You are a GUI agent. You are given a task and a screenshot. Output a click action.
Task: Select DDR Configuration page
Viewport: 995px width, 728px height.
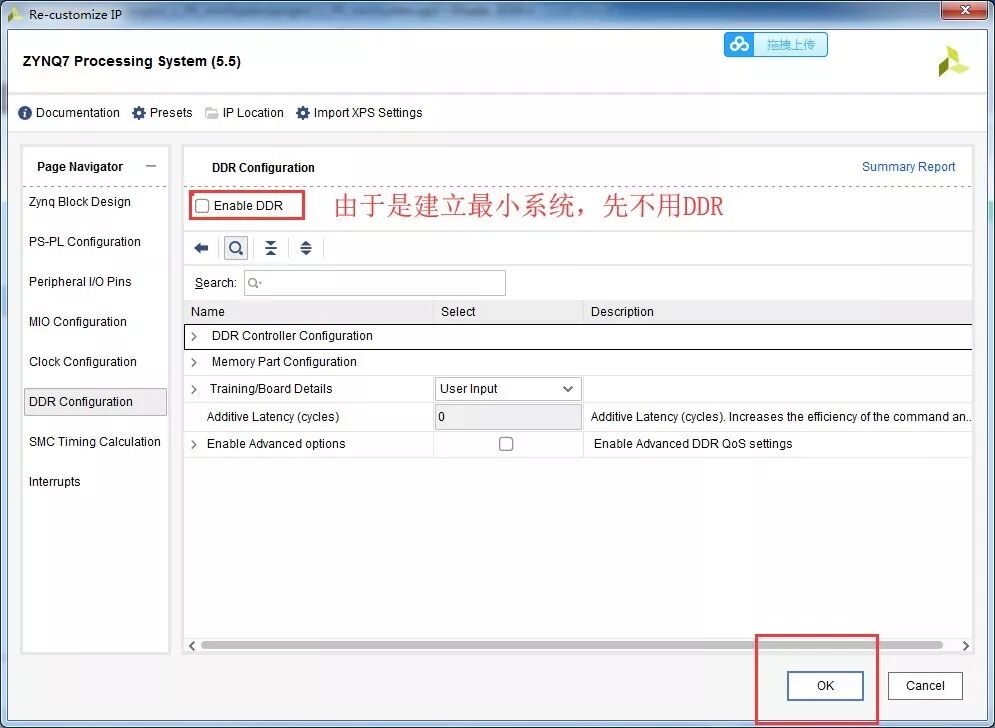click(x=95, y=402)
